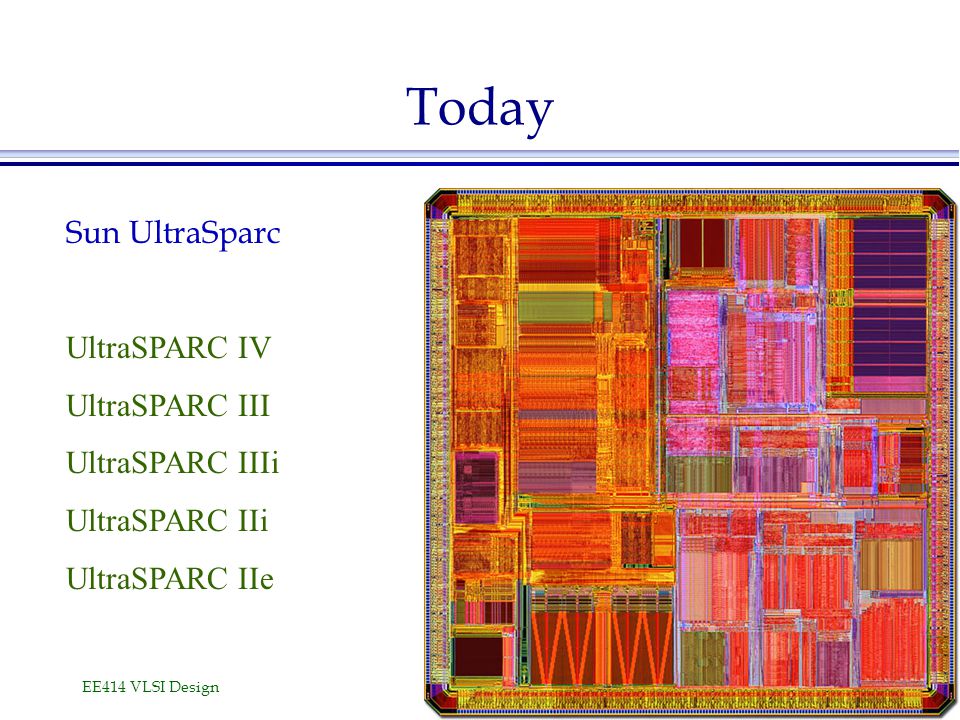
Task: Click the 'UltraSPARC IIIi' list item
Action: (173, 463)
